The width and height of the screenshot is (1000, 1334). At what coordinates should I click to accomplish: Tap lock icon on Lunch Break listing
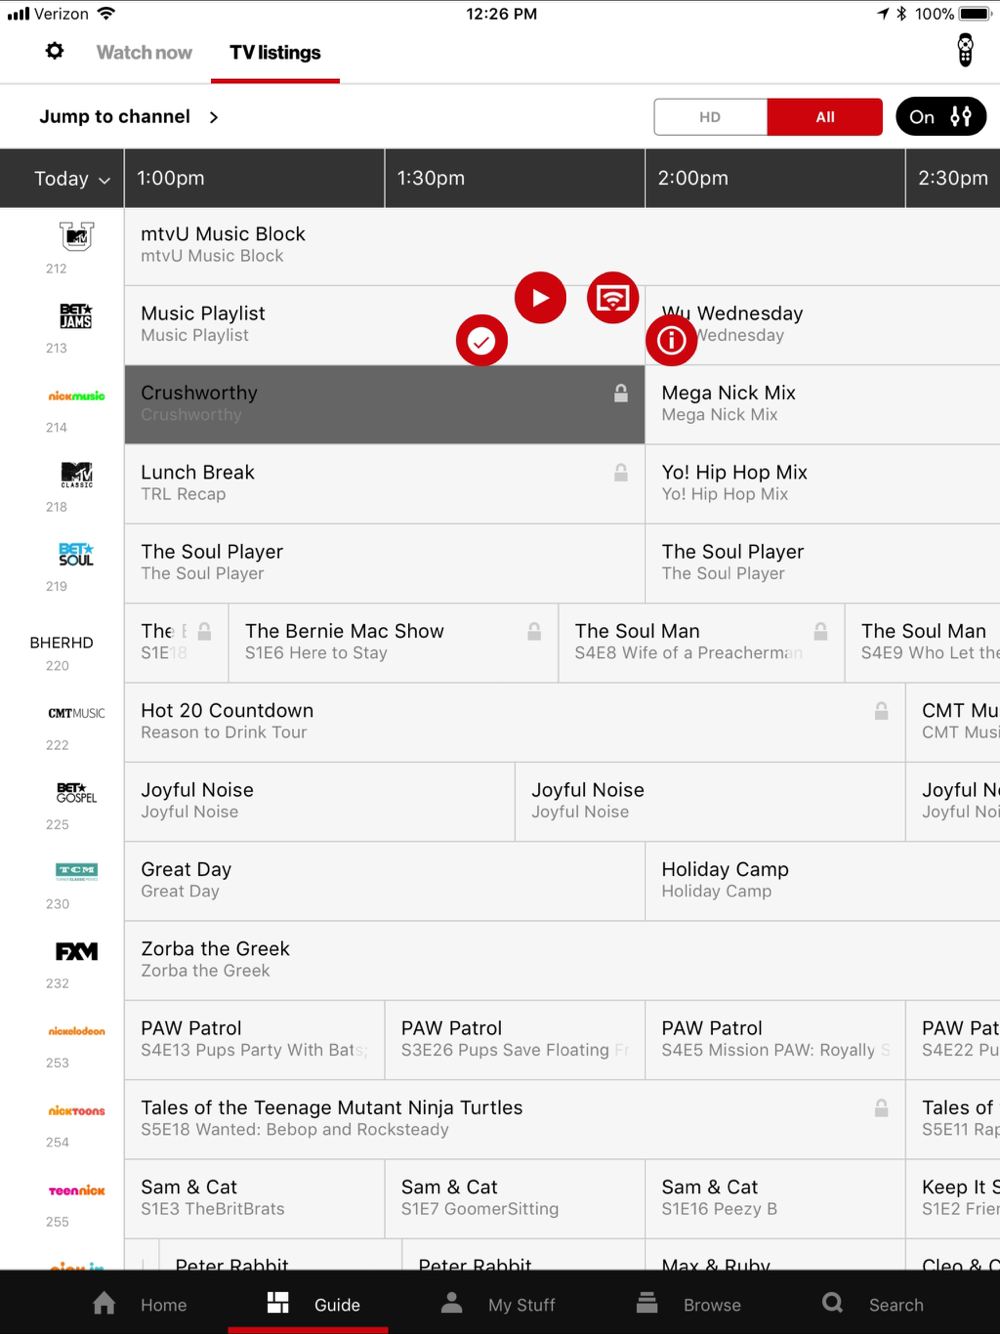click(x=621, y=472)
